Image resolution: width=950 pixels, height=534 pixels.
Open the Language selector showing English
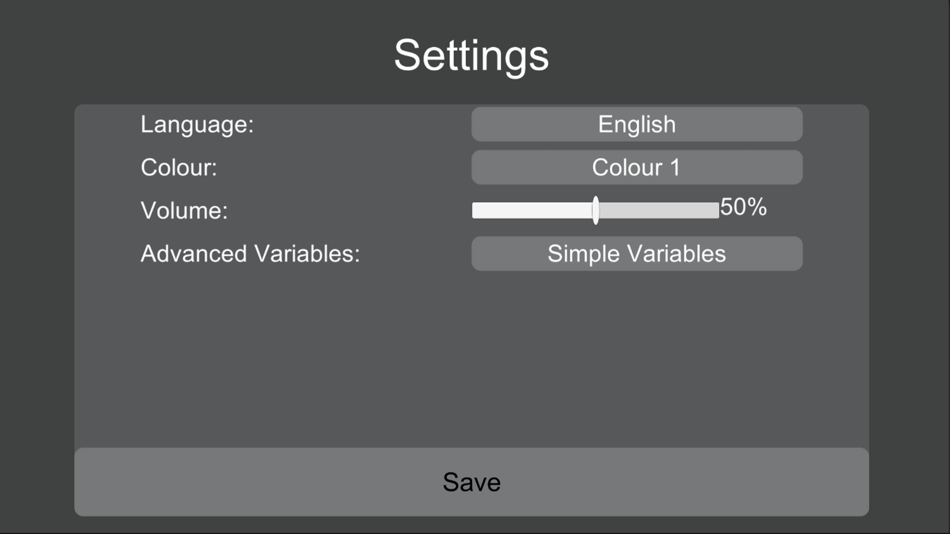[636, 125]
